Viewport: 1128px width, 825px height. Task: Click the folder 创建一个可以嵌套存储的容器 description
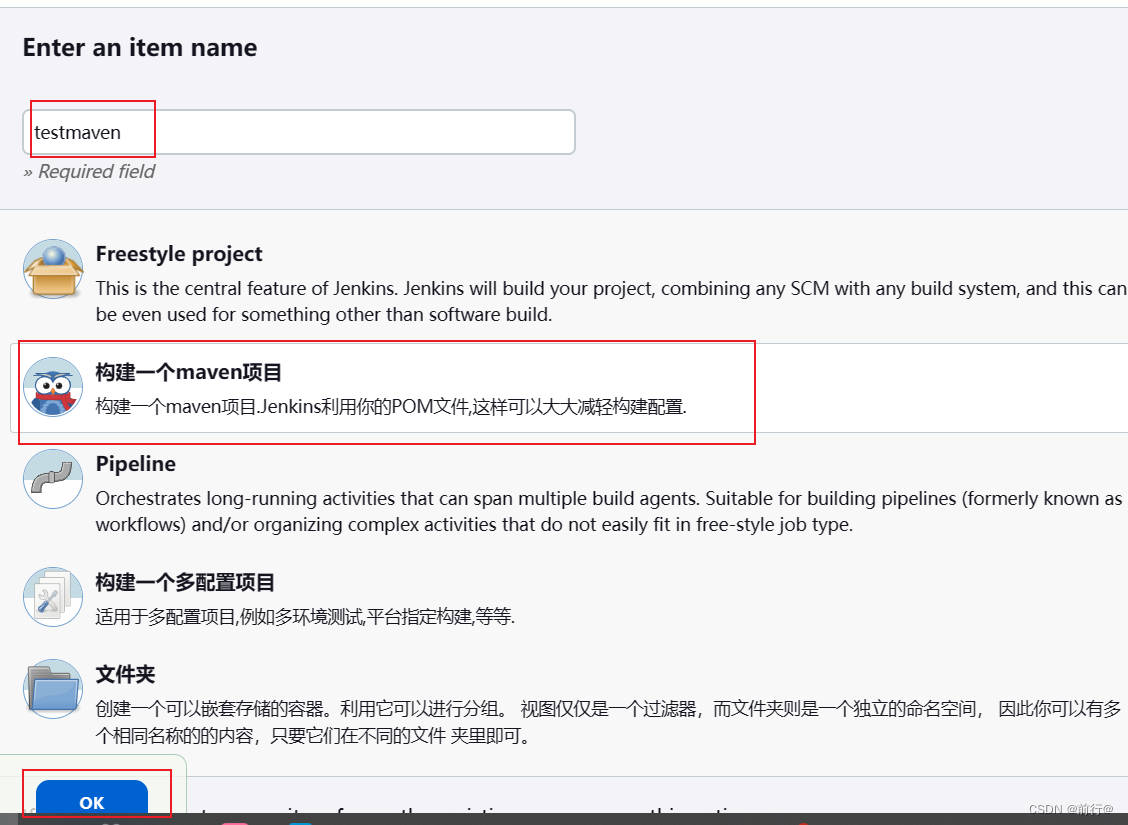609,722
